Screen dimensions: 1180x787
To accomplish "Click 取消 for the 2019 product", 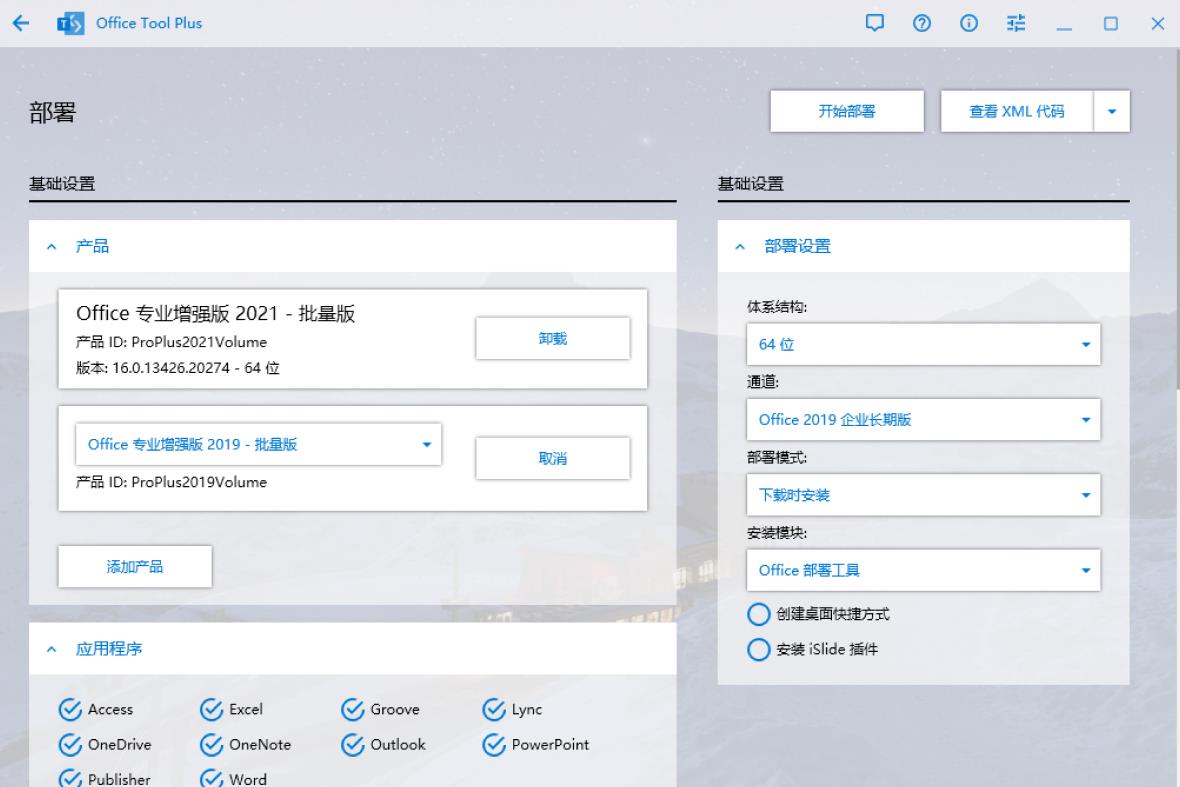I will (x=552, y=458).
